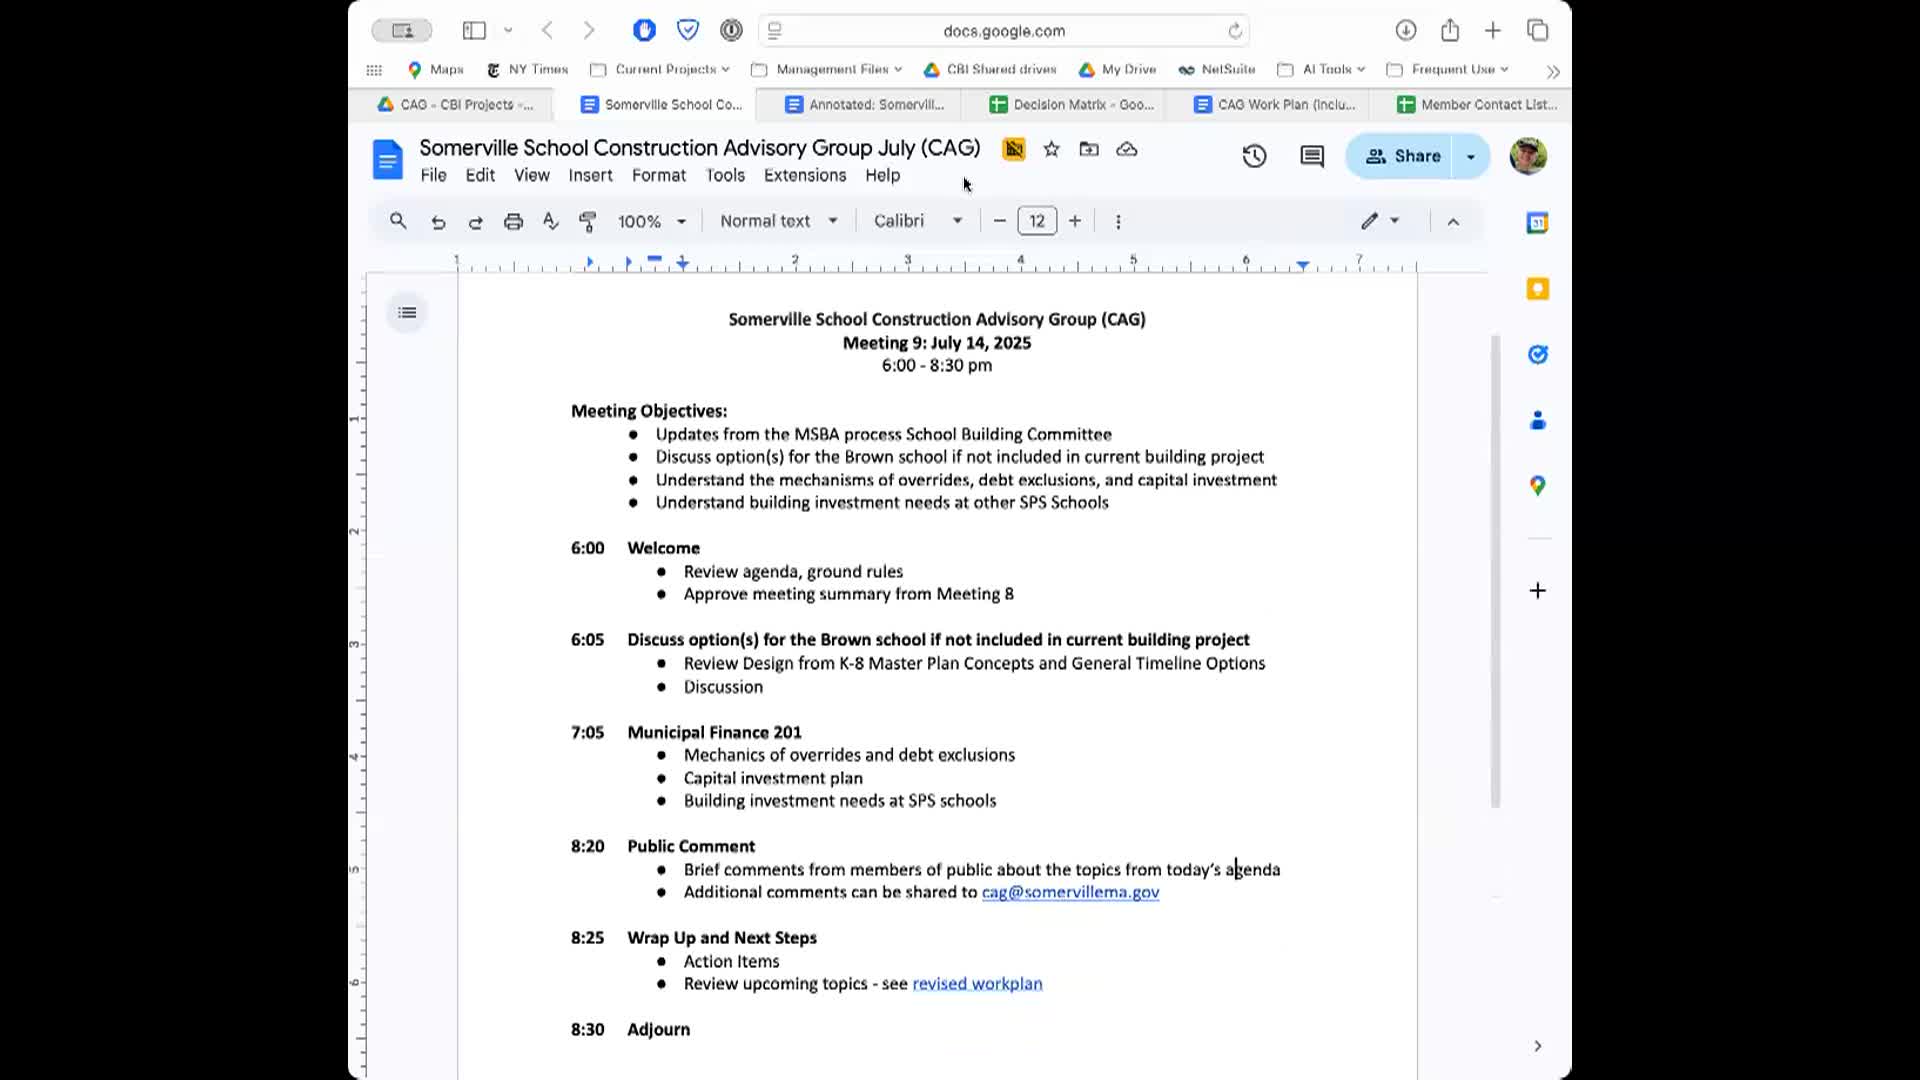
Task: Hide side panel chevron
Action: click(1538, 1046)
